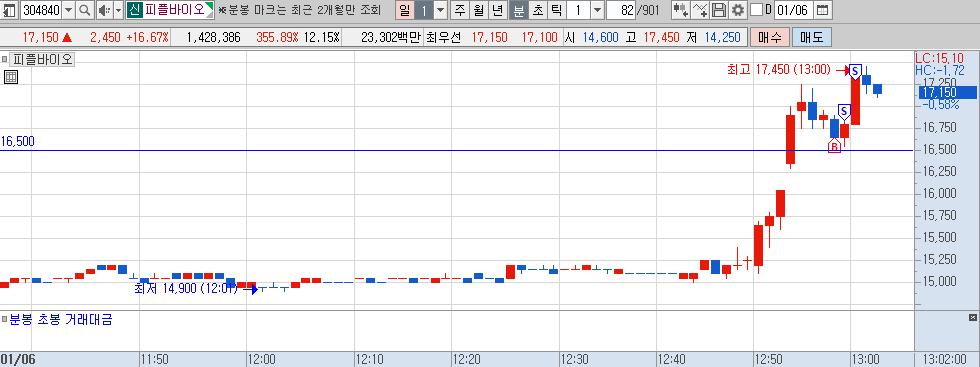Switch to the 주 weekly period tab

click(460, 10)
